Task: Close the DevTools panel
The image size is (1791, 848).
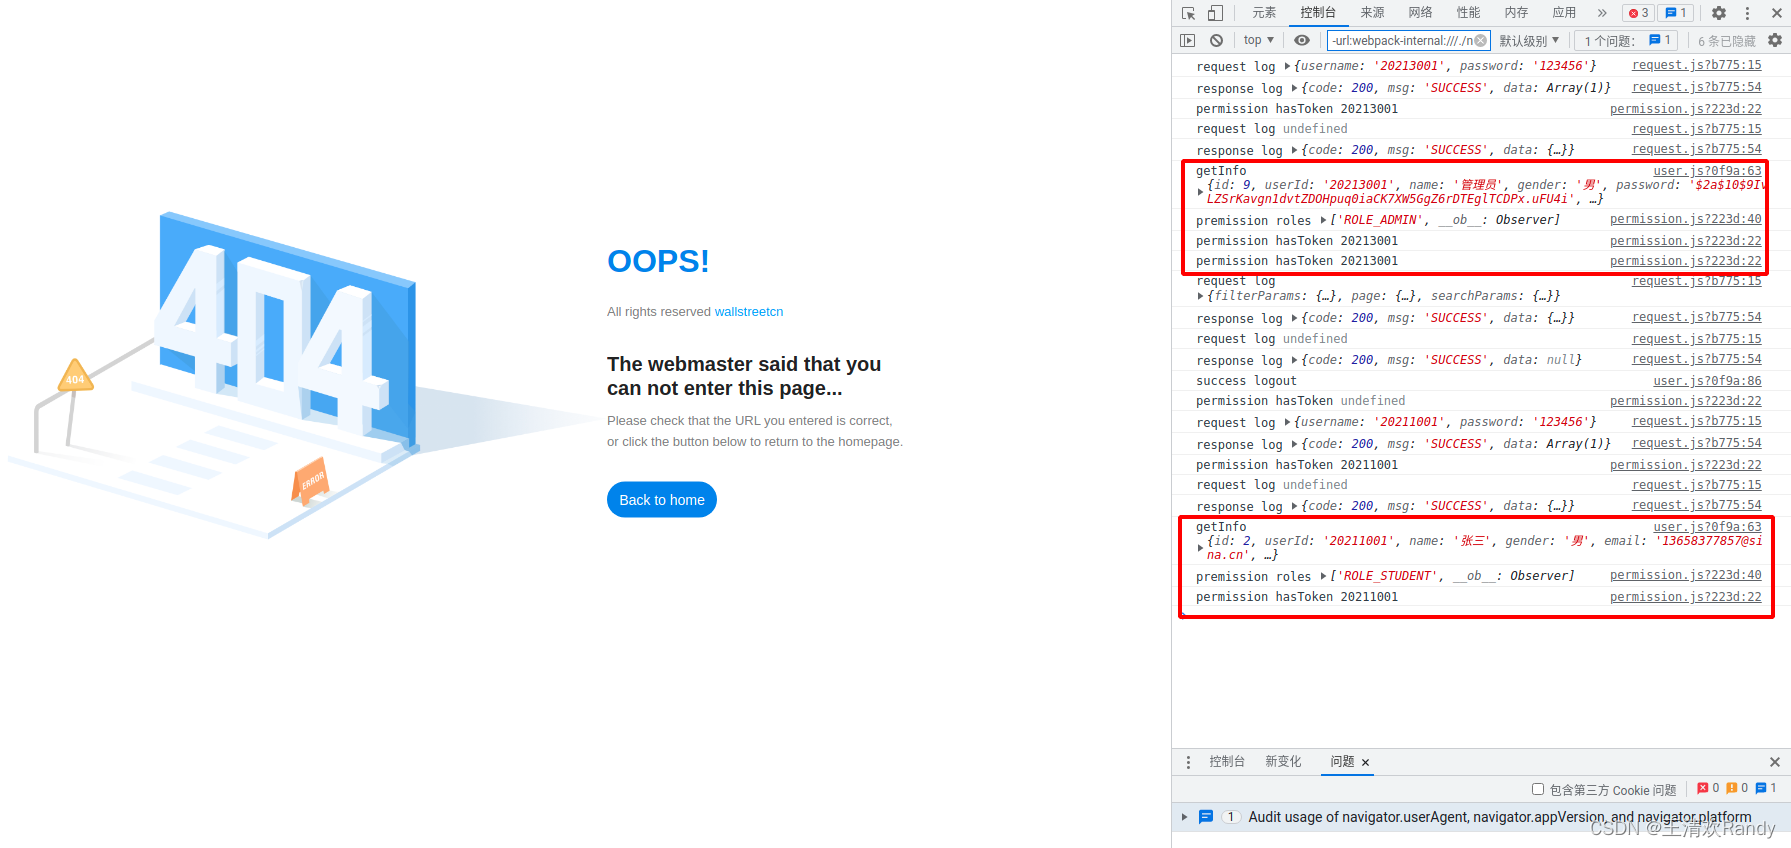Action: click(x=1777, y=13)
